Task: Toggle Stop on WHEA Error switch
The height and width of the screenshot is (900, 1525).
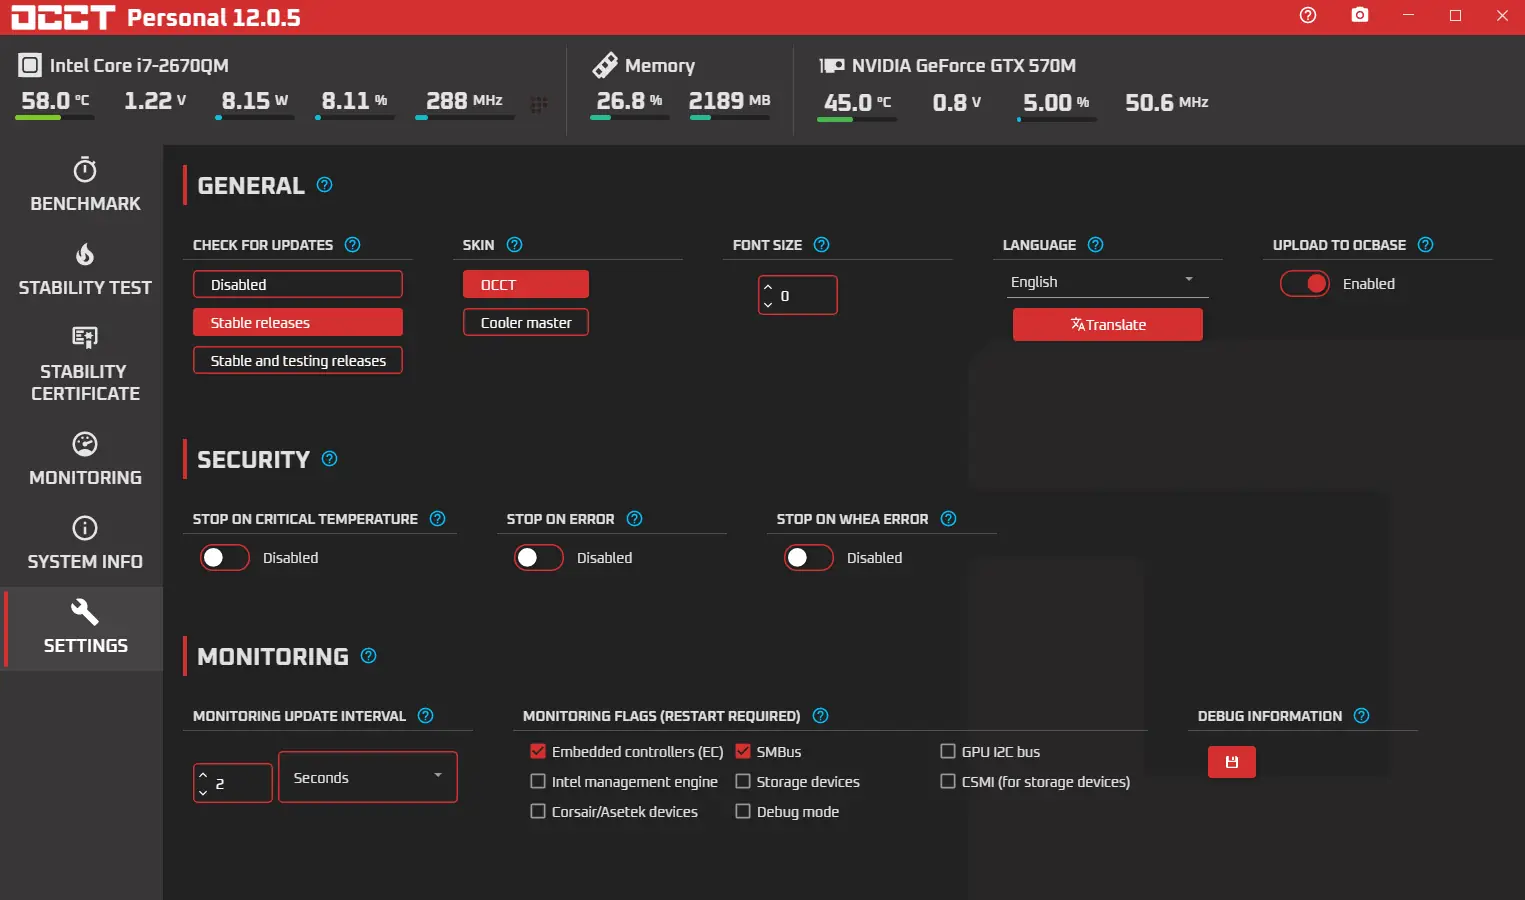Action: tap(809, 558)
